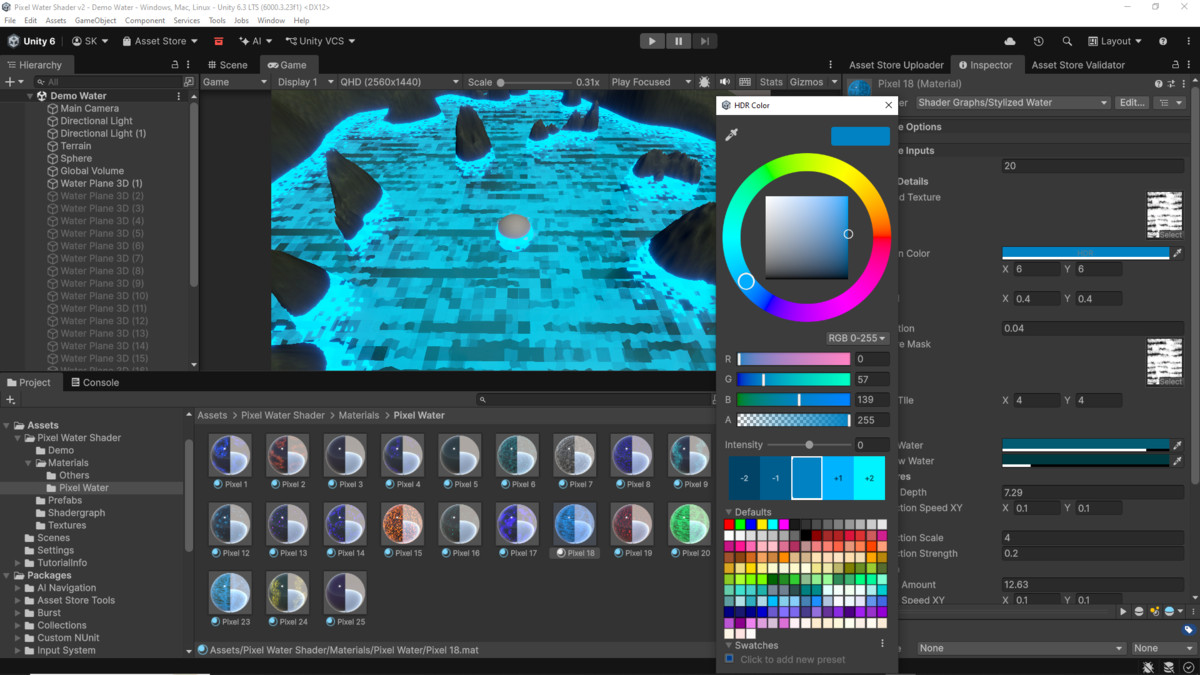Toggle the Frame Debugger bug icon in Game view
Screen dimensions: 1200x675
tap(704, 82)
